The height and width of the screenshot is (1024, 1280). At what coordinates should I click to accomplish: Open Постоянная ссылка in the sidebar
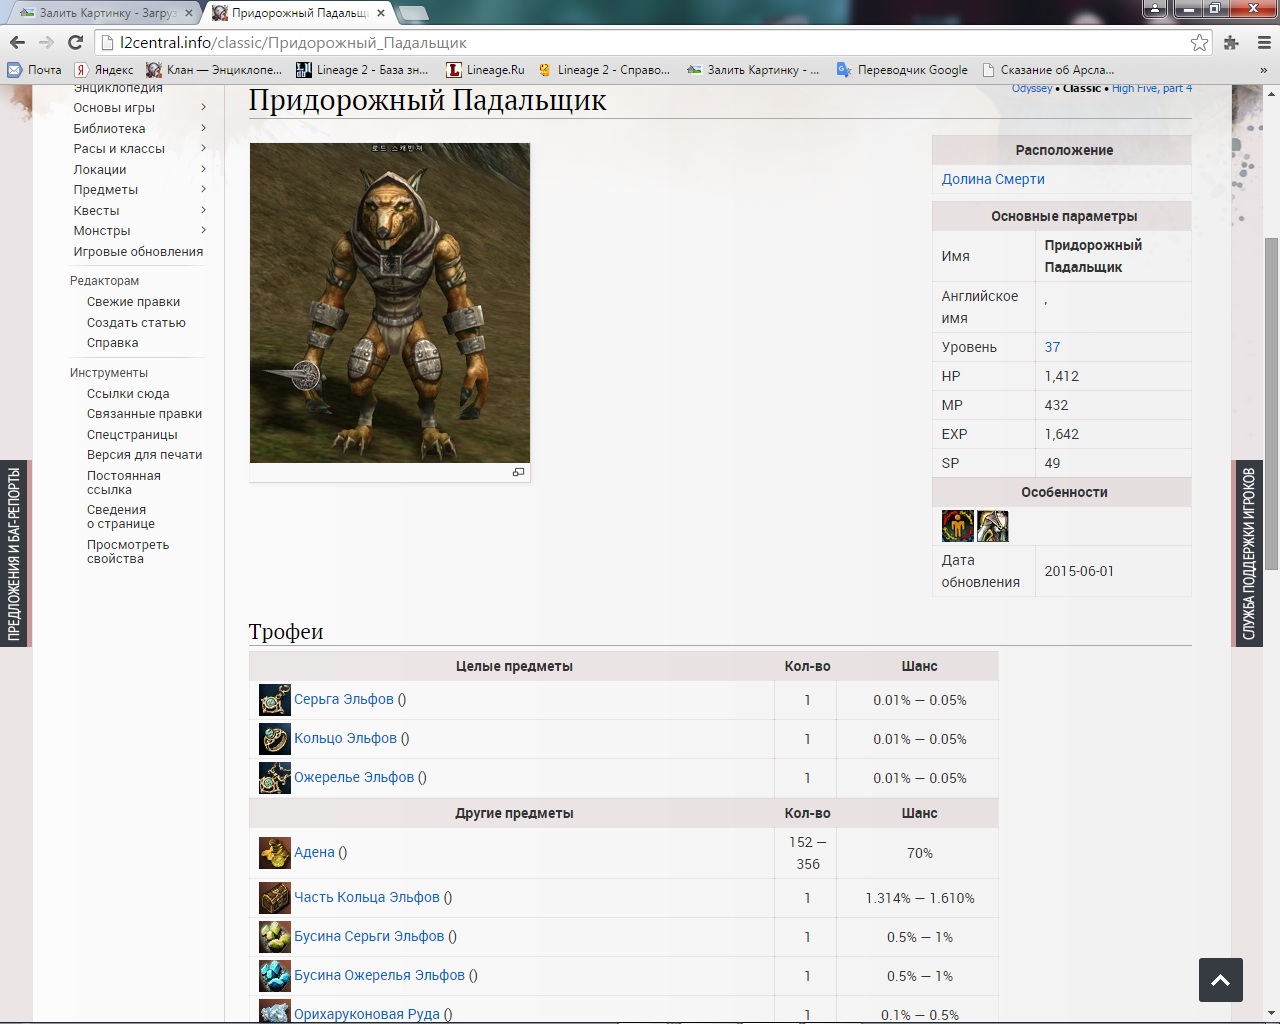[123, 482]
